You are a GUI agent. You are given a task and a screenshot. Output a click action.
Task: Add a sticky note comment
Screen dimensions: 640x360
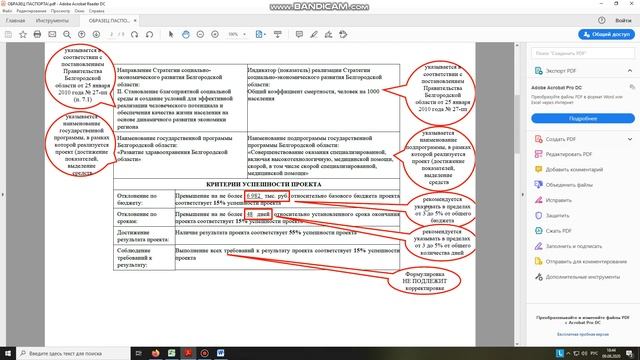(299, 35)
